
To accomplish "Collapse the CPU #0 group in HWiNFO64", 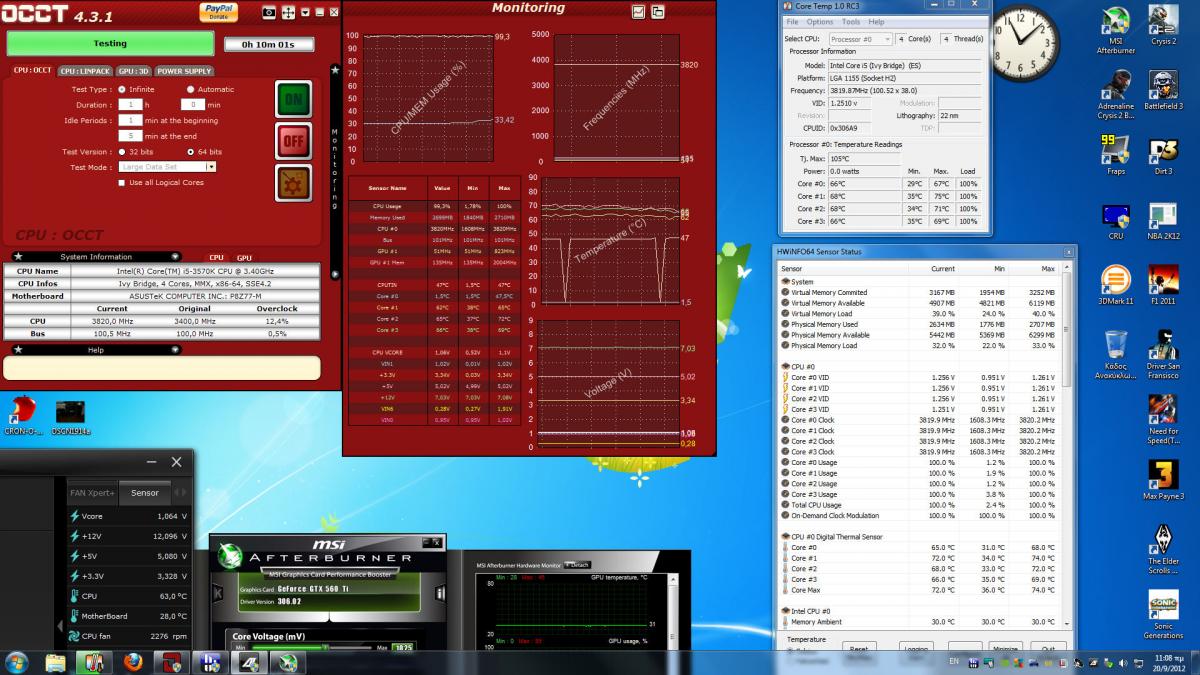I will pos(785,367).
